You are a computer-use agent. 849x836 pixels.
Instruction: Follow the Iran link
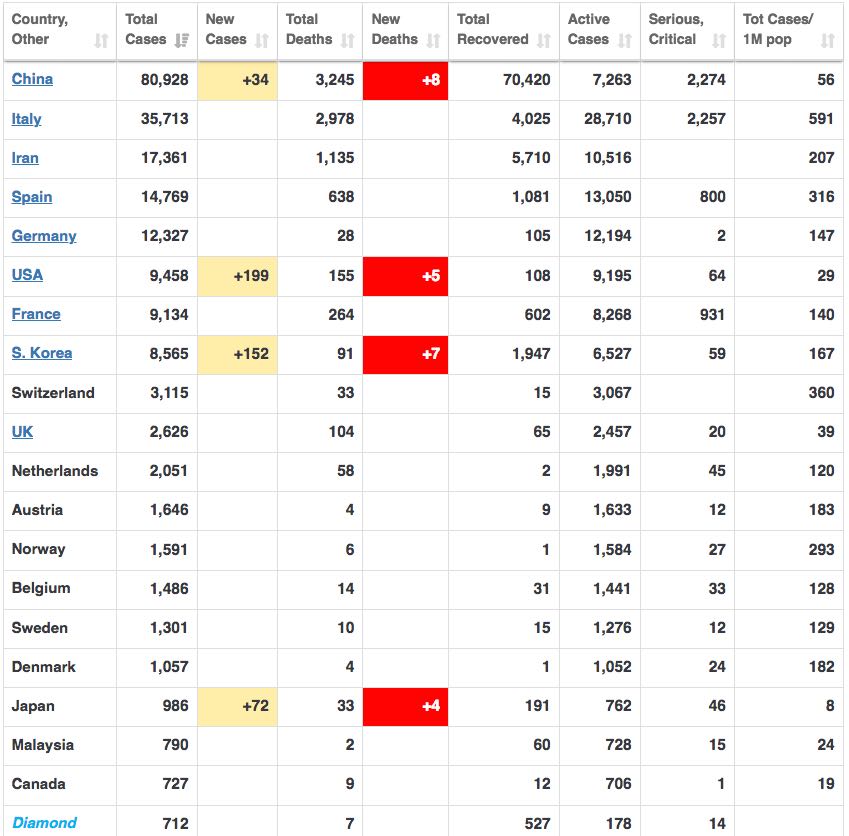point(25,157)
